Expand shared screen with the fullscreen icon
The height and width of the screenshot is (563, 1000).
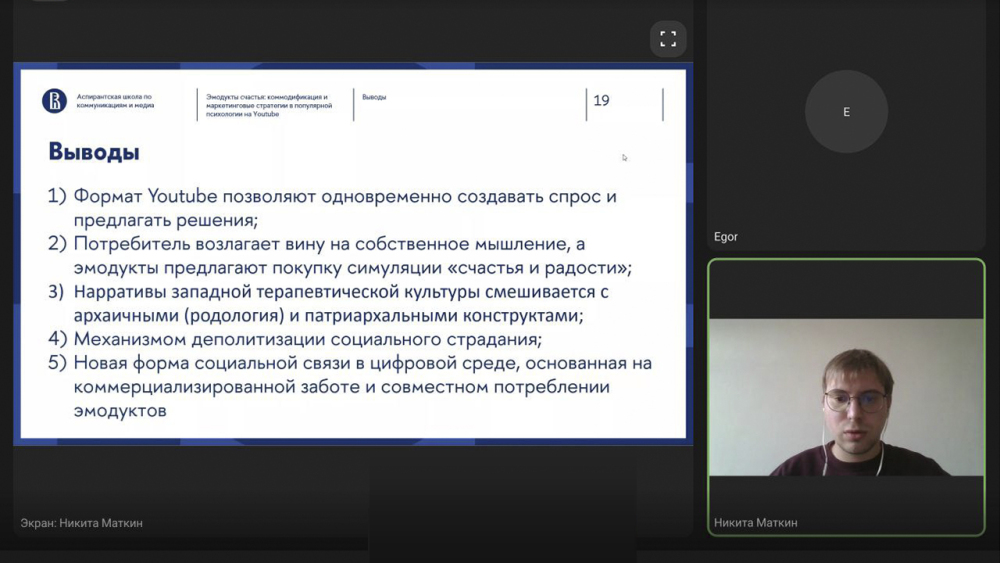[668, 39]
